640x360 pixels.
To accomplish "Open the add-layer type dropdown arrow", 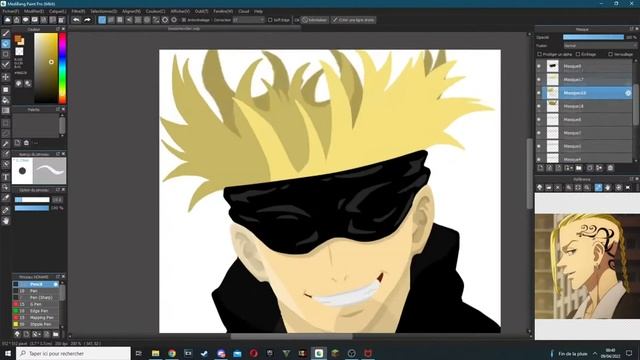I will [570, 168].
